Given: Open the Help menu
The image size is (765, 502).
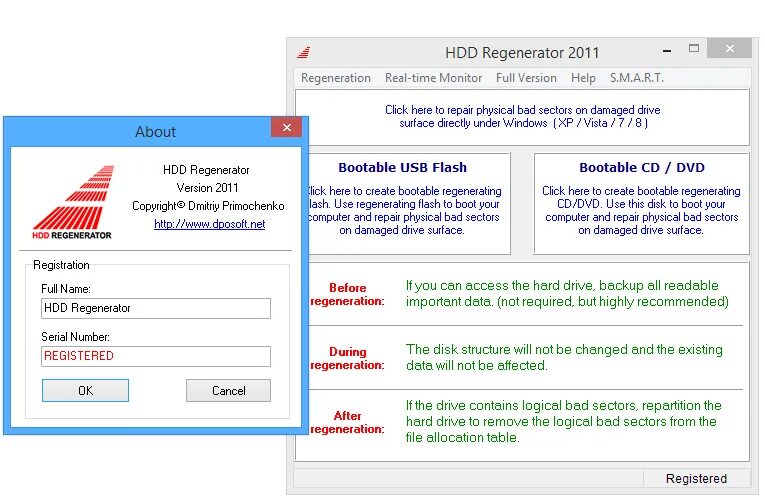Looking at the screenshot, I should click(583, 78).
